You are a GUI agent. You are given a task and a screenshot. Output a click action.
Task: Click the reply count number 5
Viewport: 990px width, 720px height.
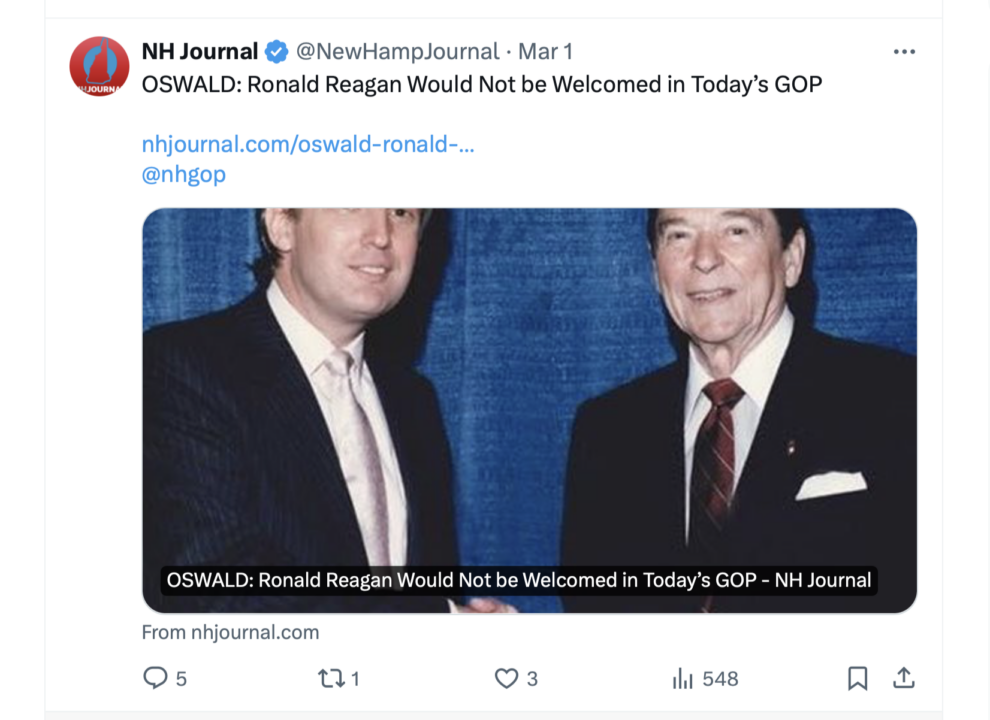tap(181, 679)
